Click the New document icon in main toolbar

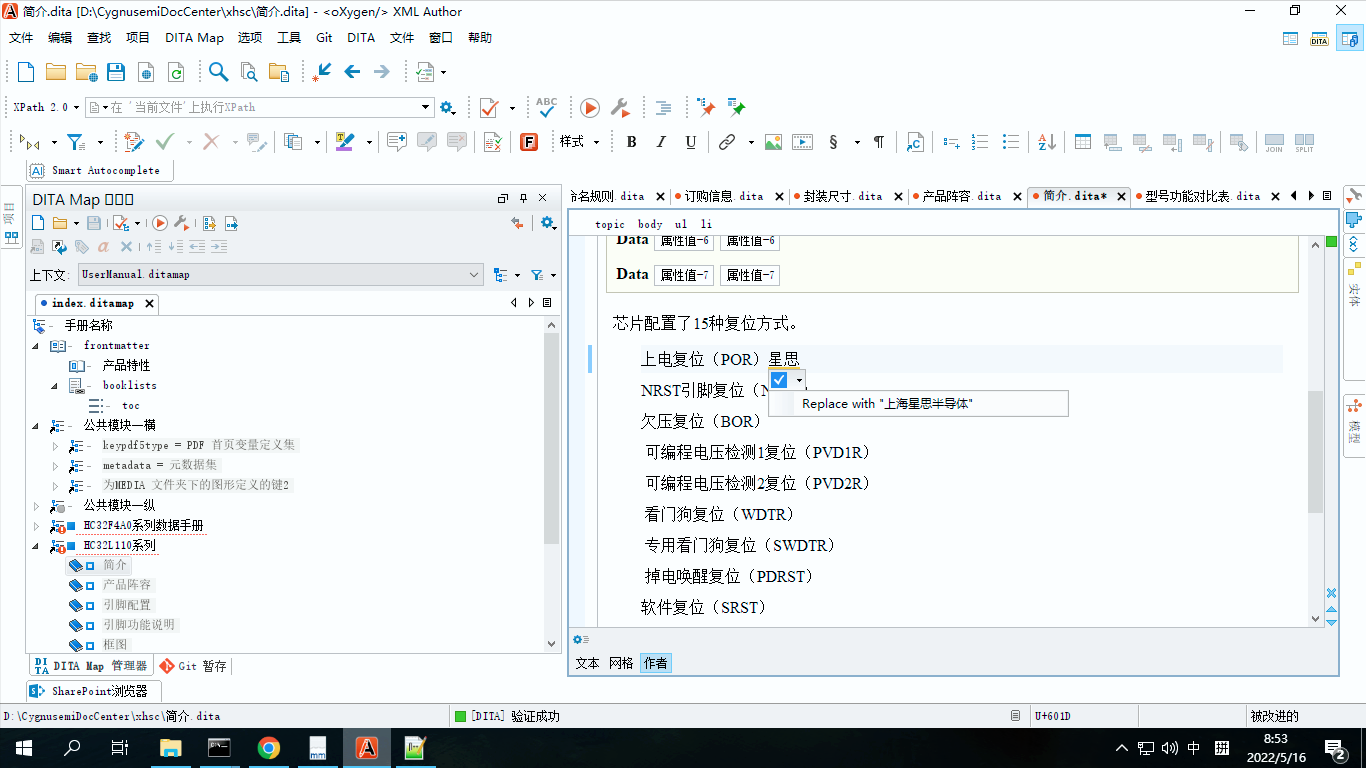point(26,72)
